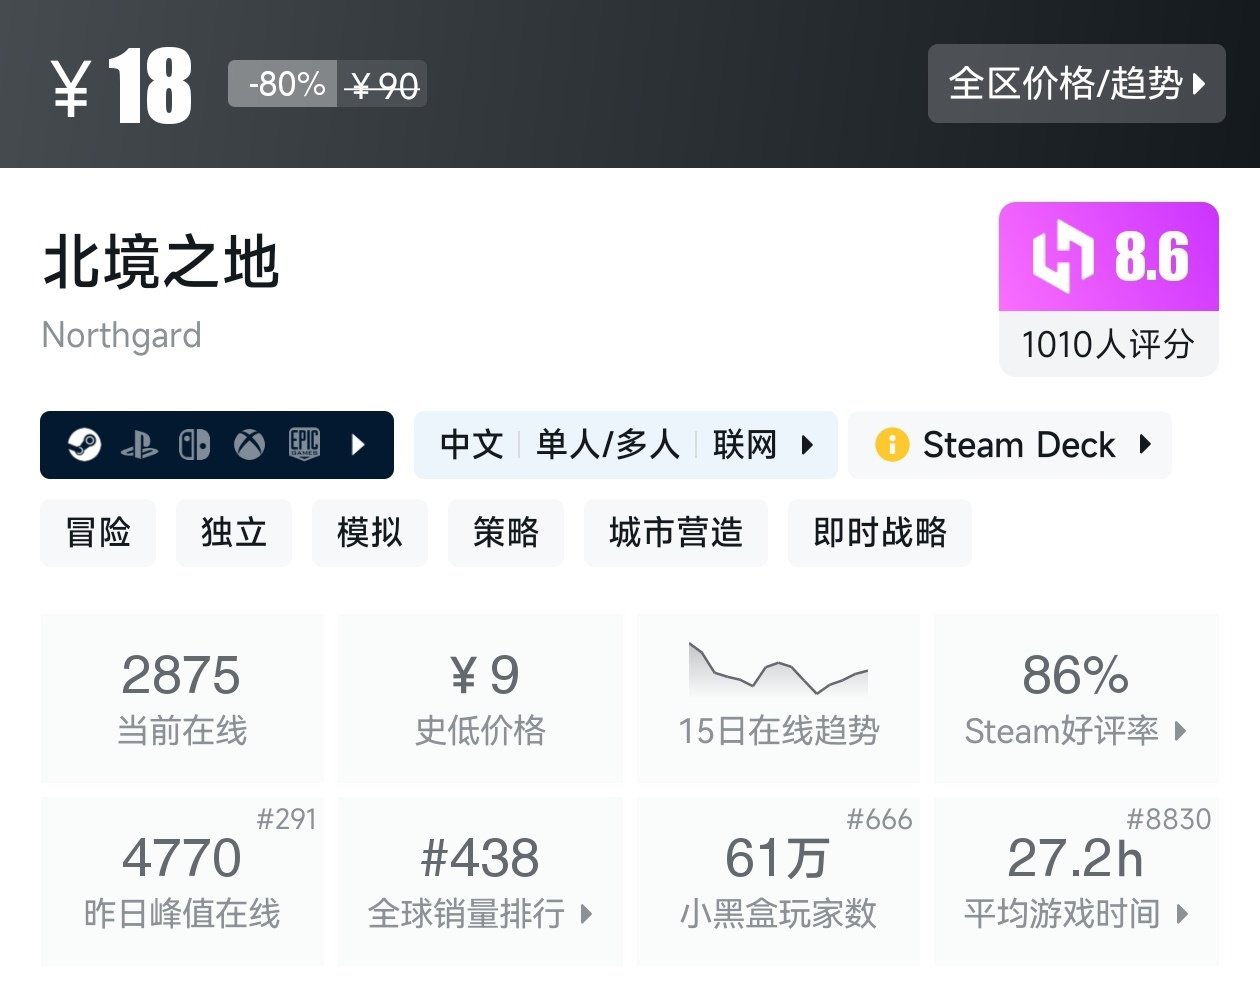Click the Xbox platform icon
The height and width of the screenshot is (983, 1260).
pos(249,445)
